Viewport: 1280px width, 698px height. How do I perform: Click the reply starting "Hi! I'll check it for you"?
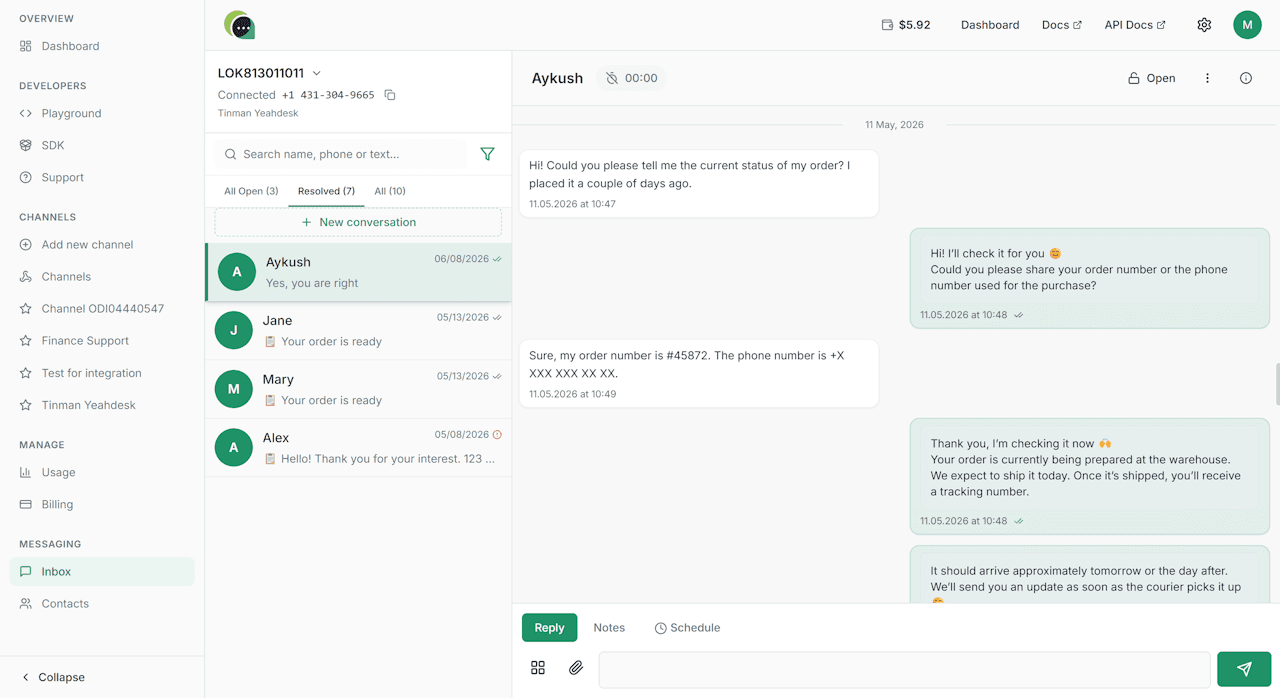coord(1089,278)
